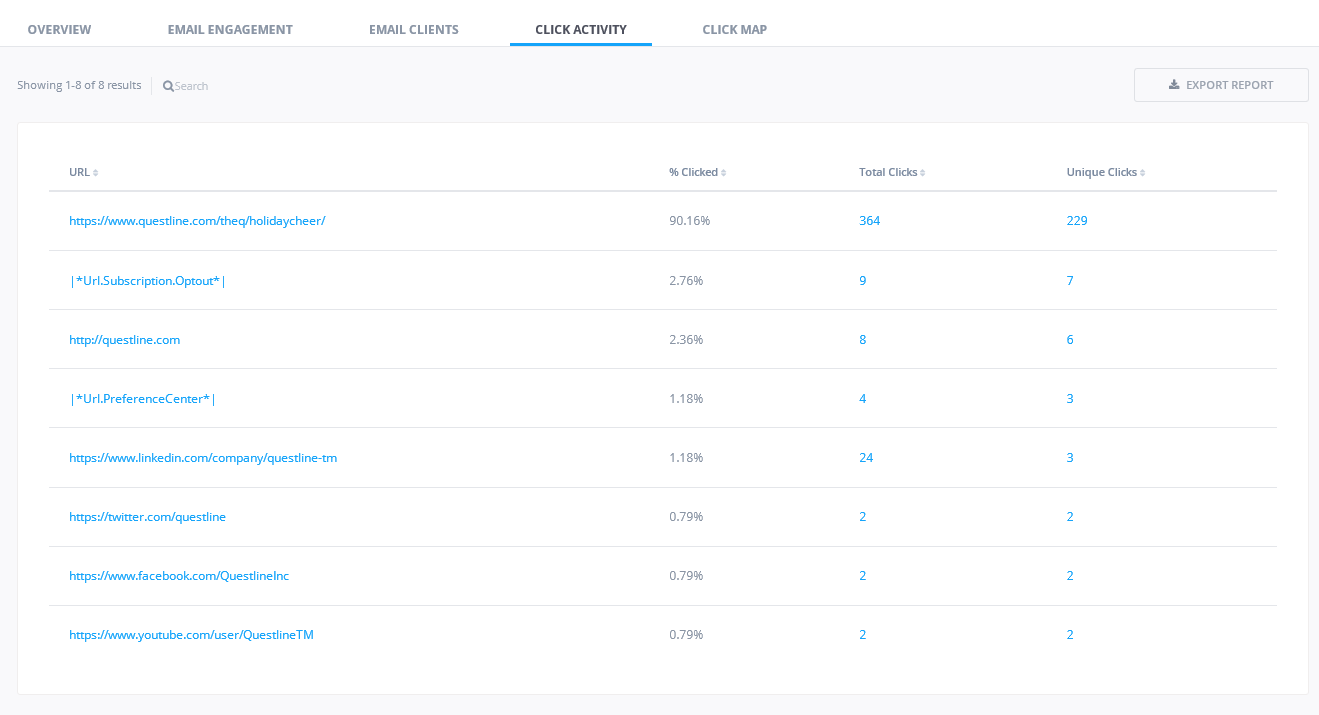Click the search magnifier icon
The image size is (1319, 715).
coord(168,86)
